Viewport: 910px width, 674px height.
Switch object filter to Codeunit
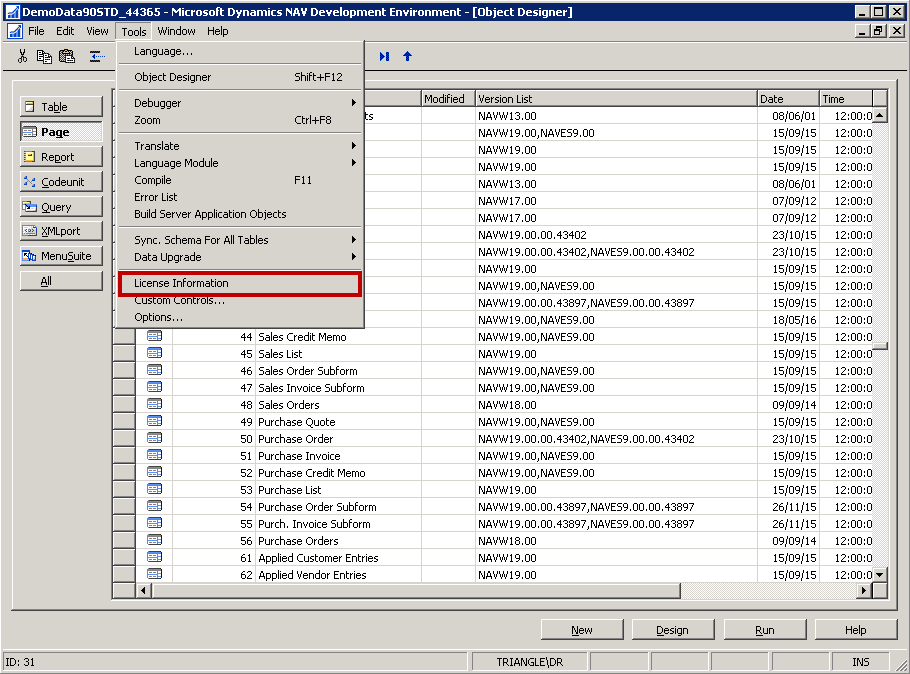pos(61,182)
